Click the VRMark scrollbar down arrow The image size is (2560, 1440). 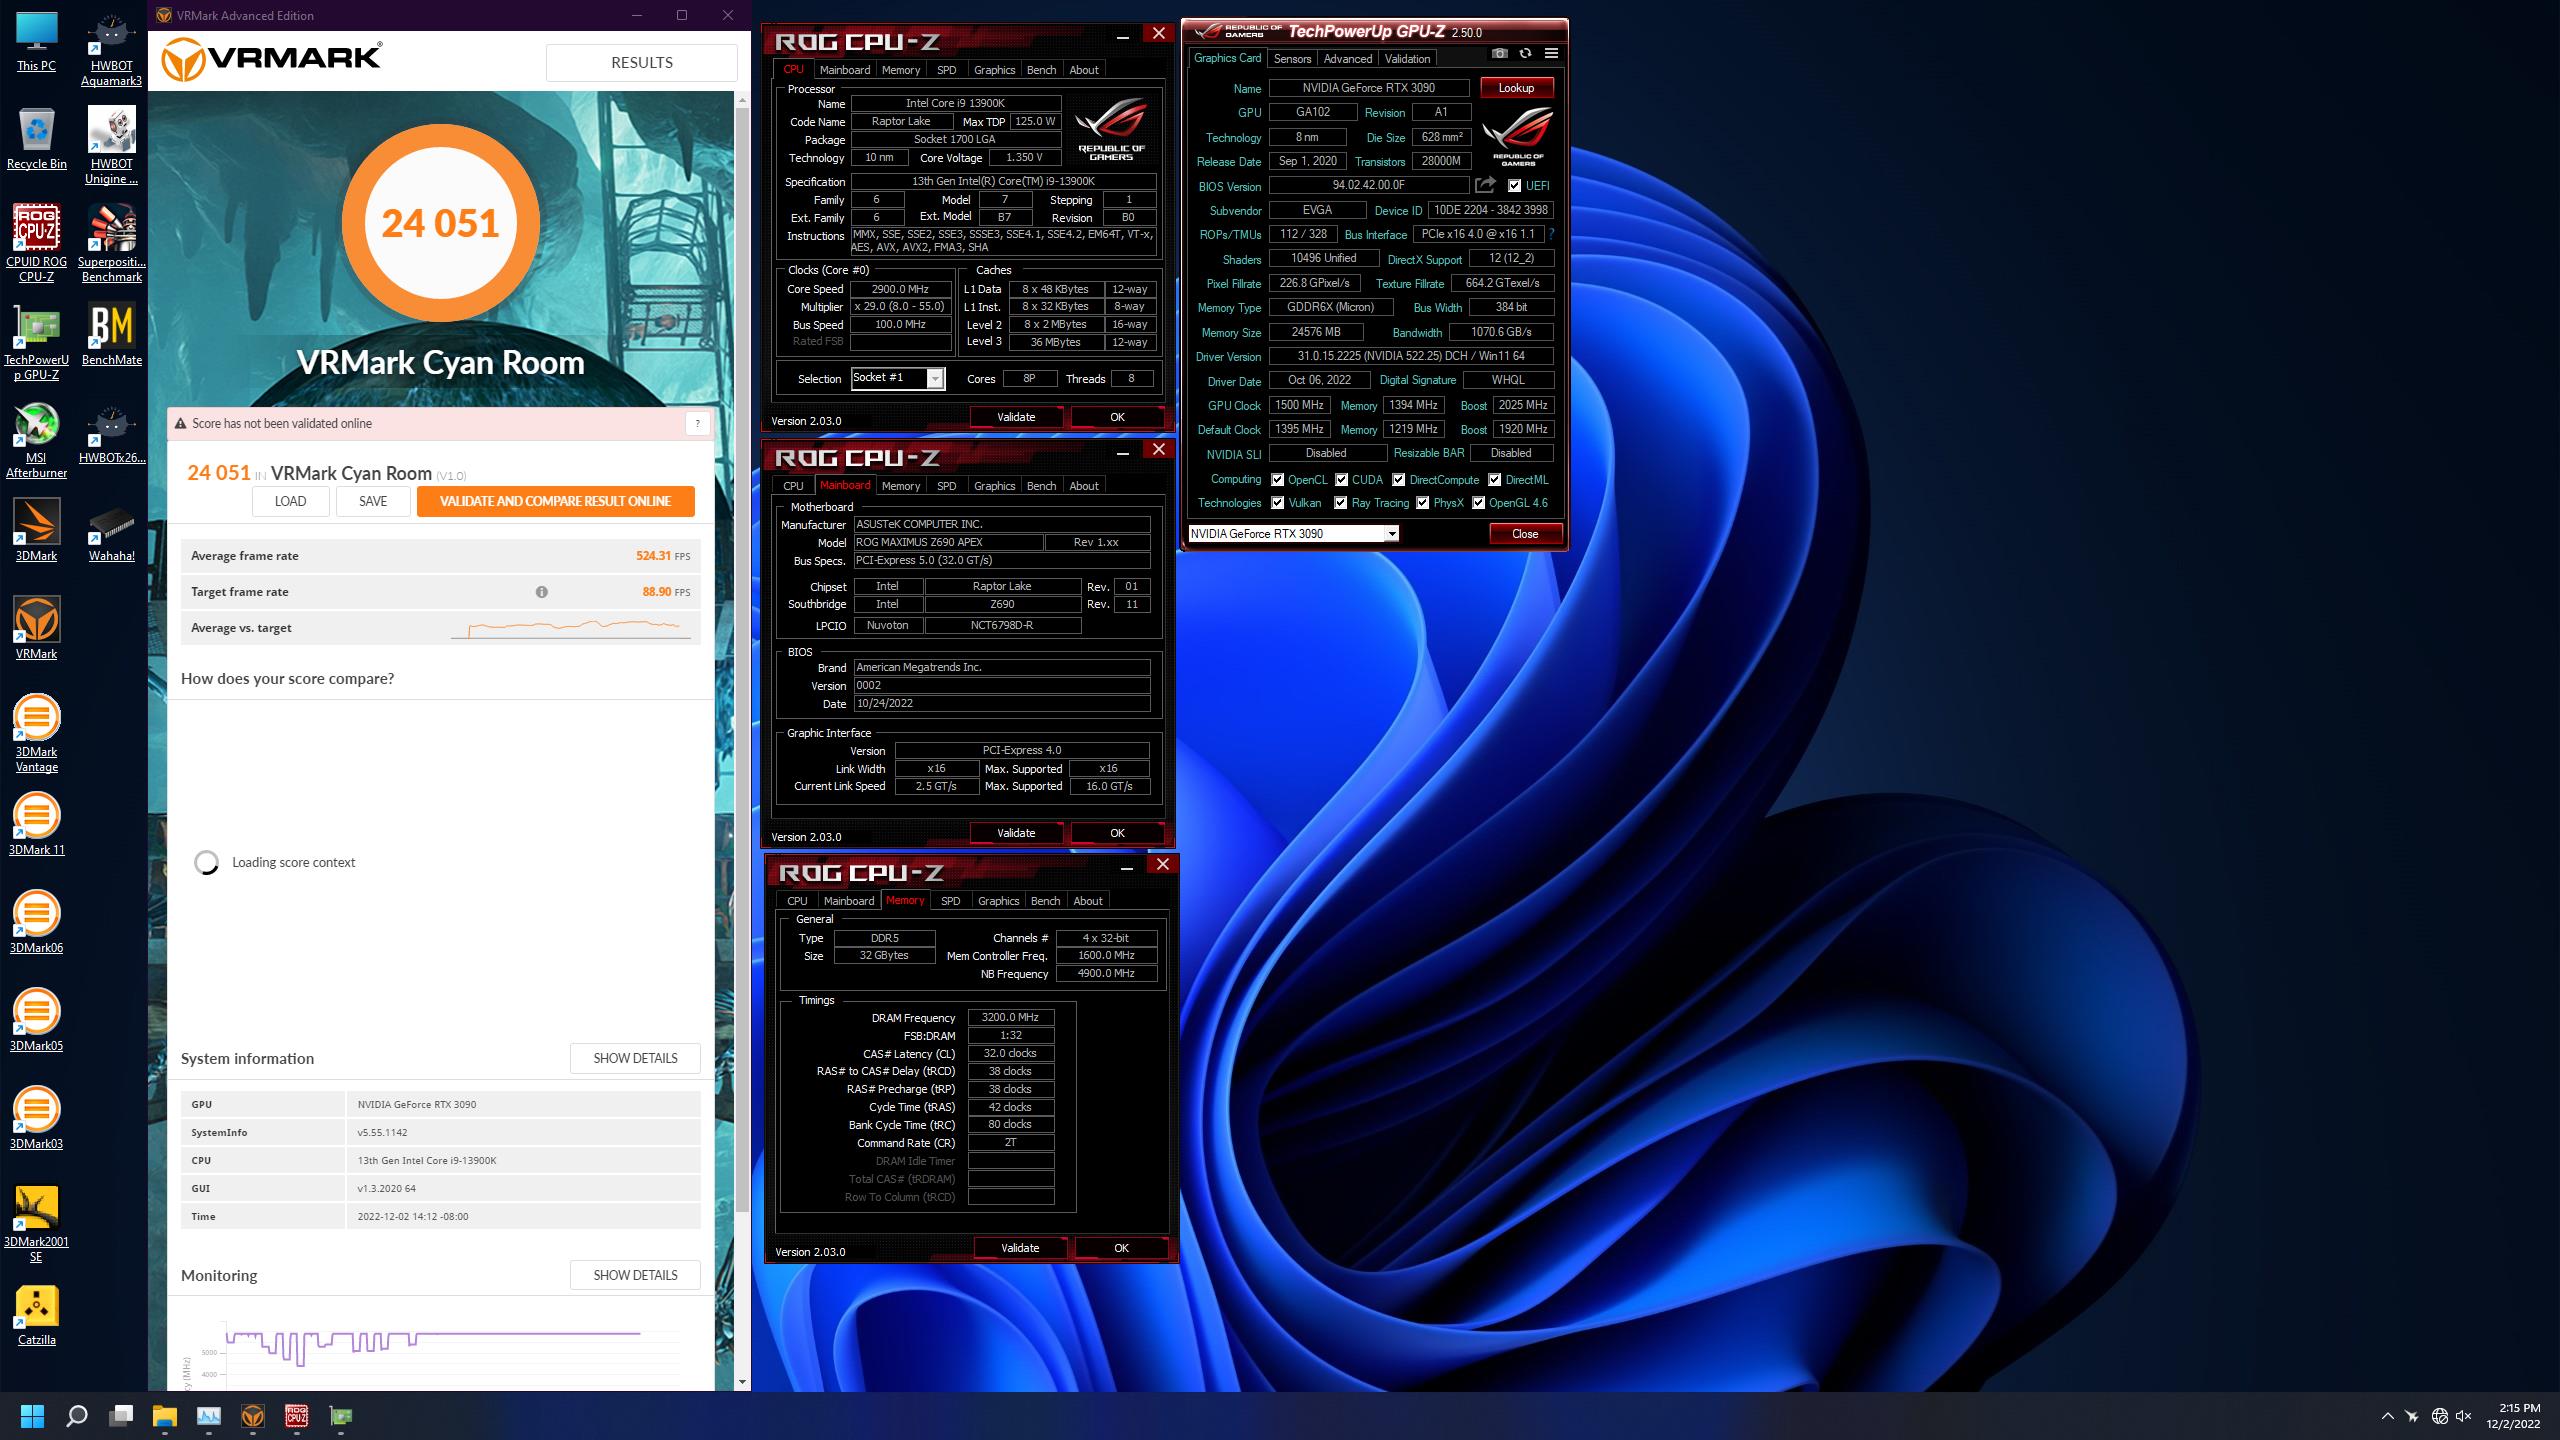[742, 1382]
